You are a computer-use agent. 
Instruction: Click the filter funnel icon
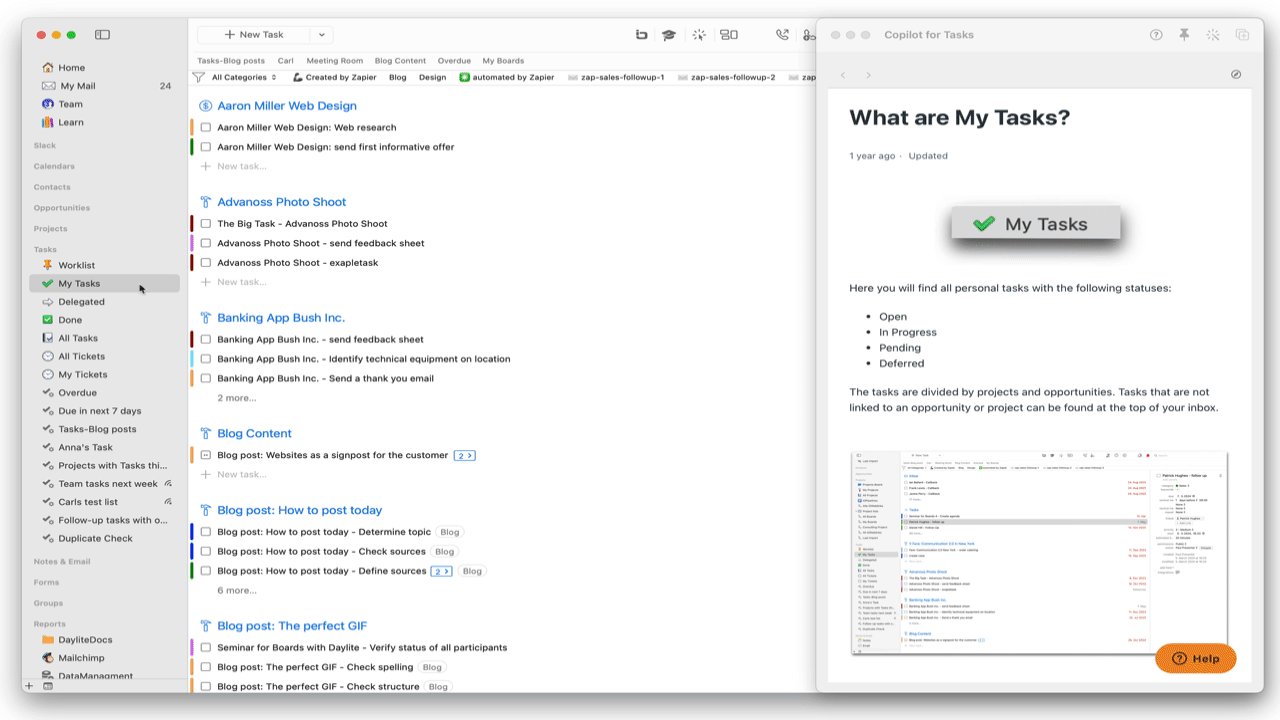pos(200,77)
